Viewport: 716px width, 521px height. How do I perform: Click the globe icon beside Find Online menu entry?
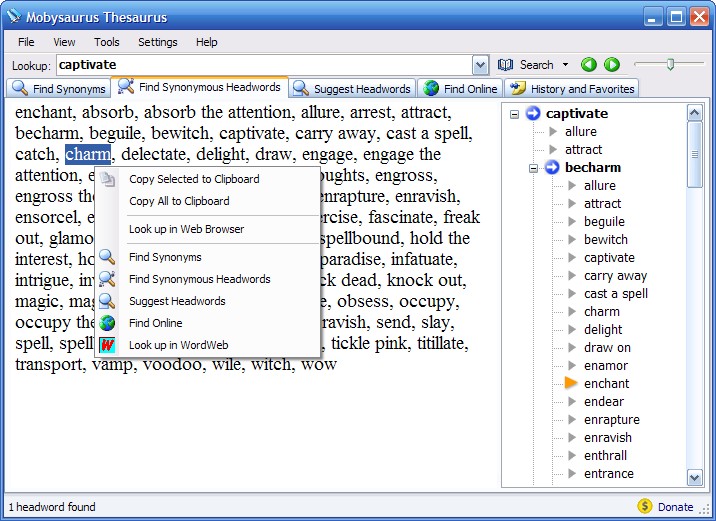click(x=107, y=323)
